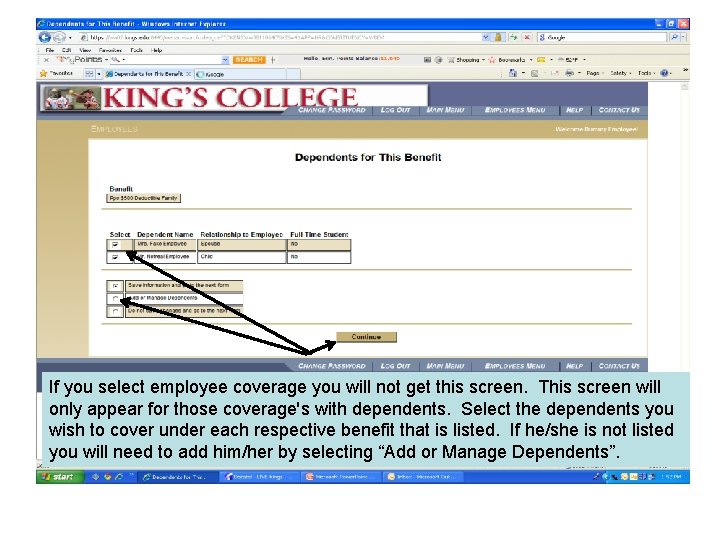Select Do not save changes radio option
The height and width of the screenshot is (540, 720).
[x=115, y=312]
